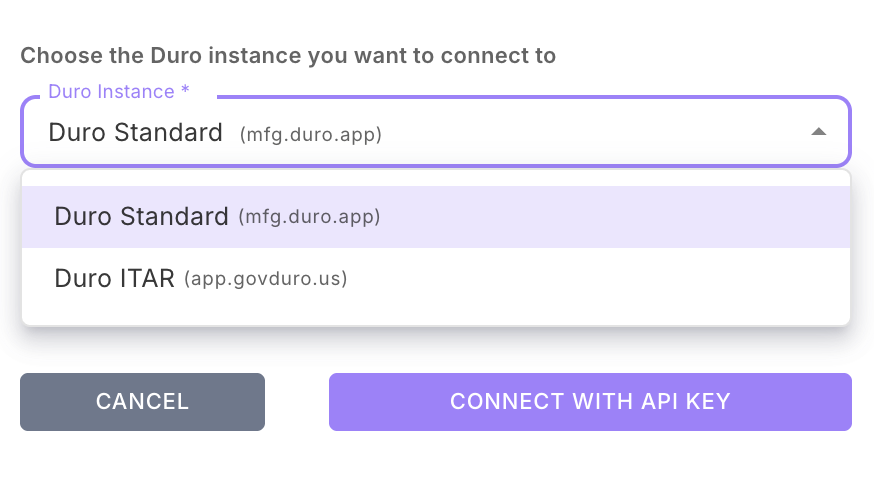
Task: Pick the government ITAR instance row
Action: click(x=435, y=278)
